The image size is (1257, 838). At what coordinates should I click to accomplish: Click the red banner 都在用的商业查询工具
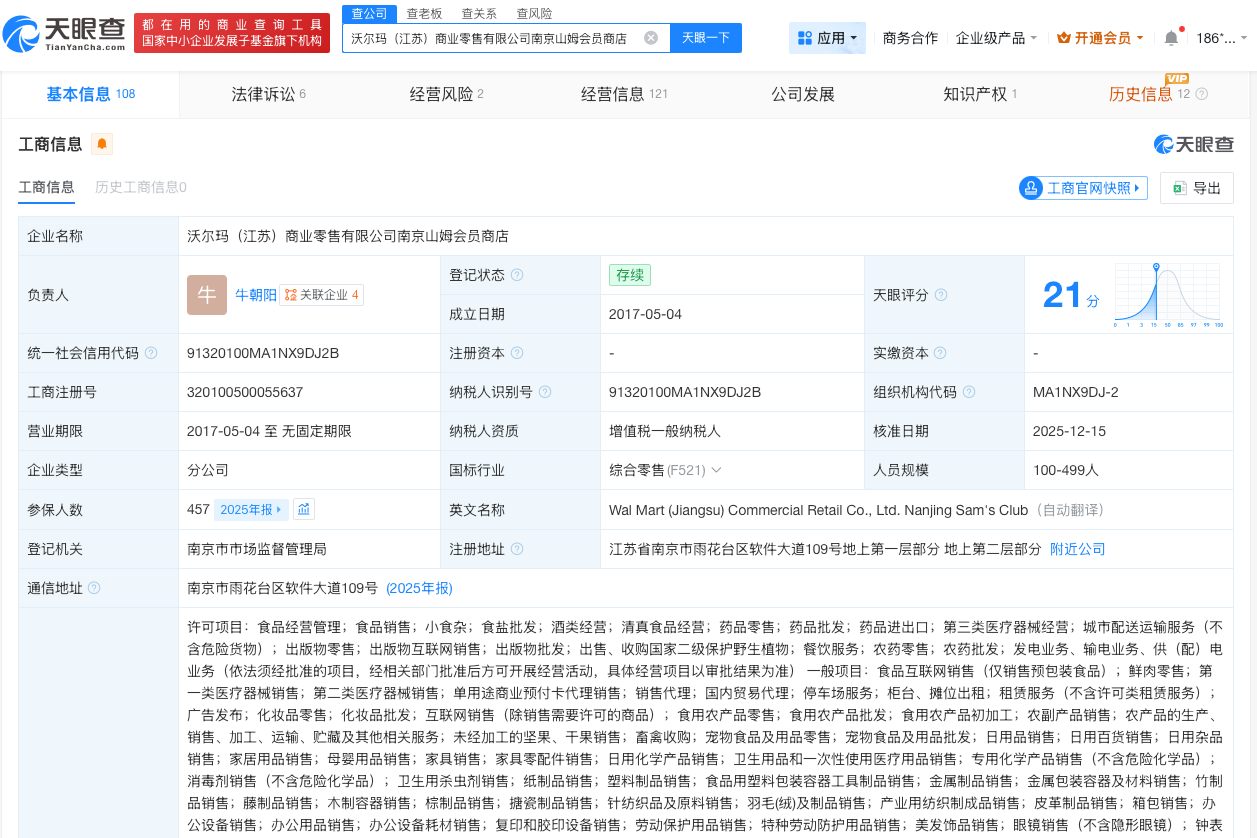point(231,33)
